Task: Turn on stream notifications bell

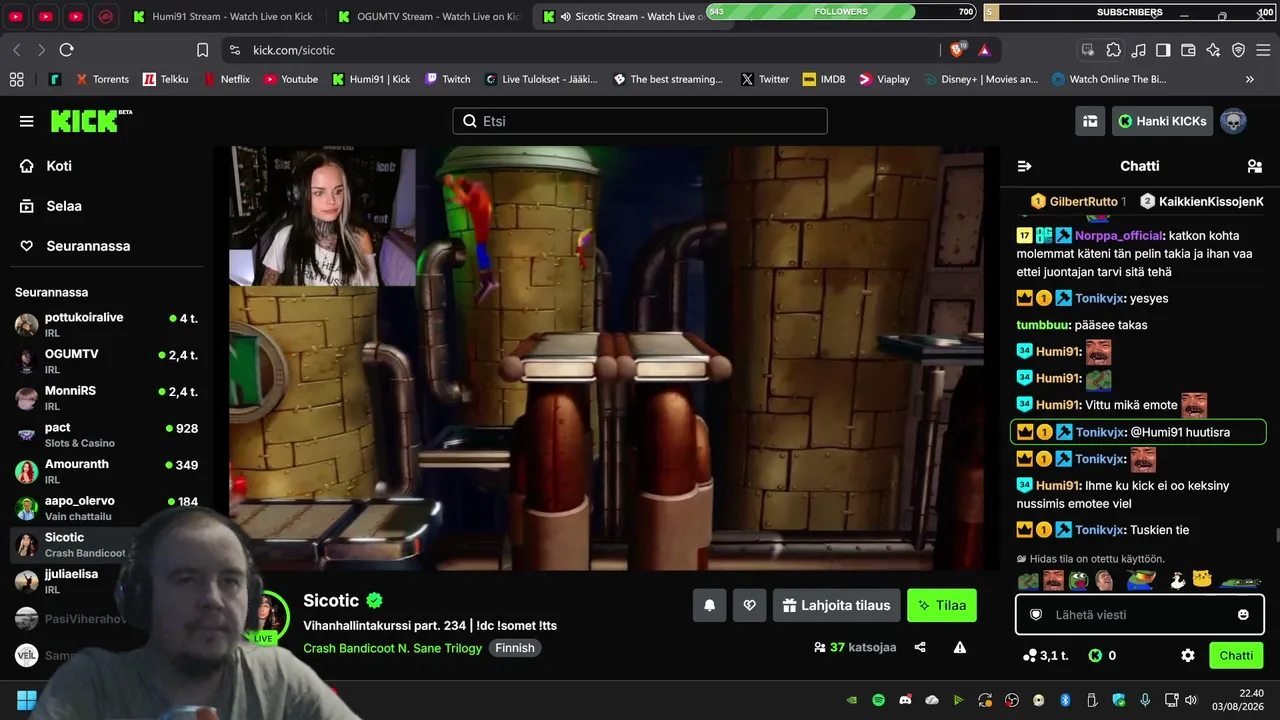Action: 710,605
